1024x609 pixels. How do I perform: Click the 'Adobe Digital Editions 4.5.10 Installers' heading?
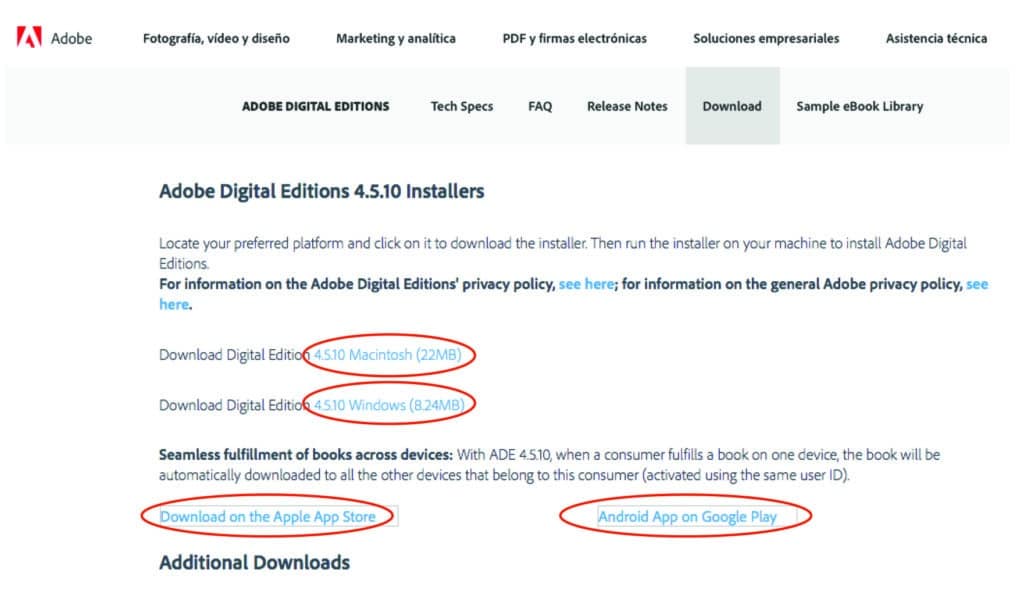(322, 191)
